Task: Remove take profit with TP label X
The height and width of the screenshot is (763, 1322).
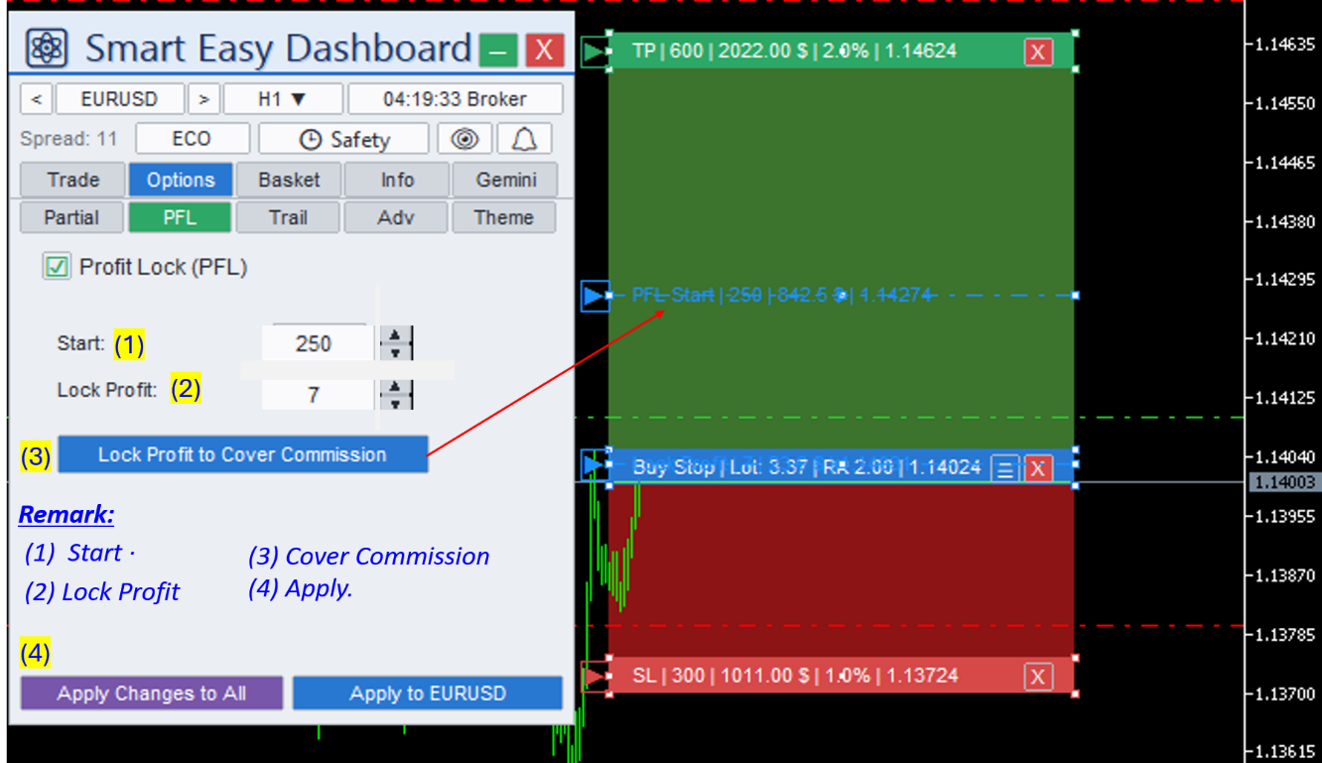Action: (1038, 52)
